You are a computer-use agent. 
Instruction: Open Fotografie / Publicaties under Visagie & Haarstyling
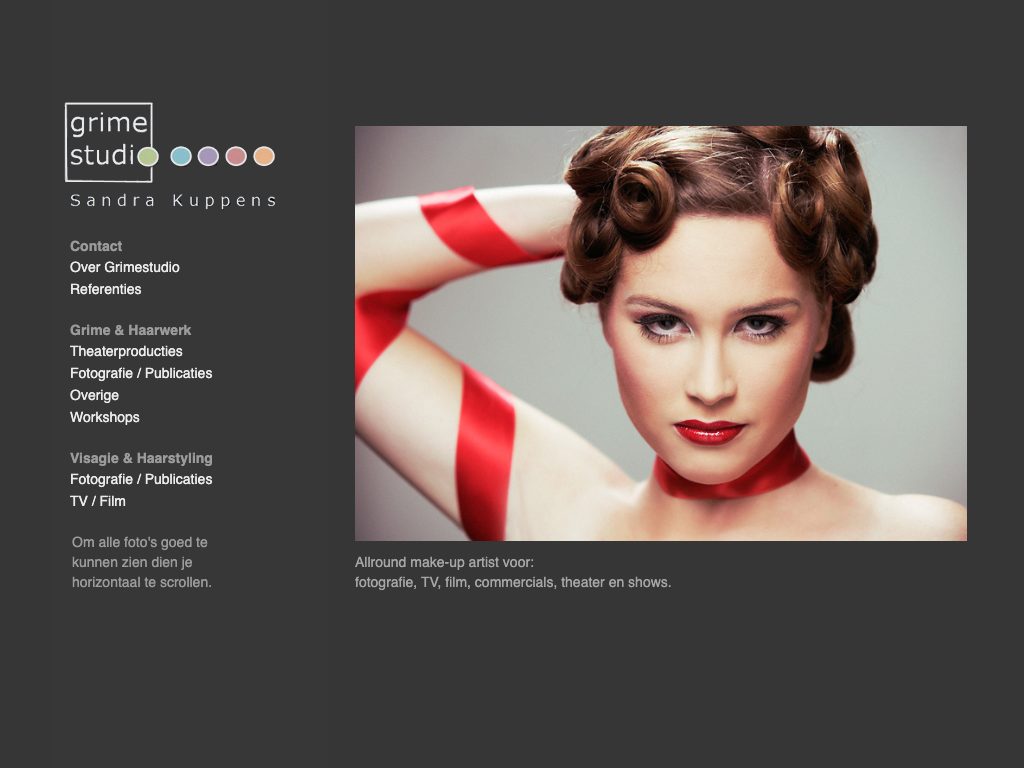[141, 480]
